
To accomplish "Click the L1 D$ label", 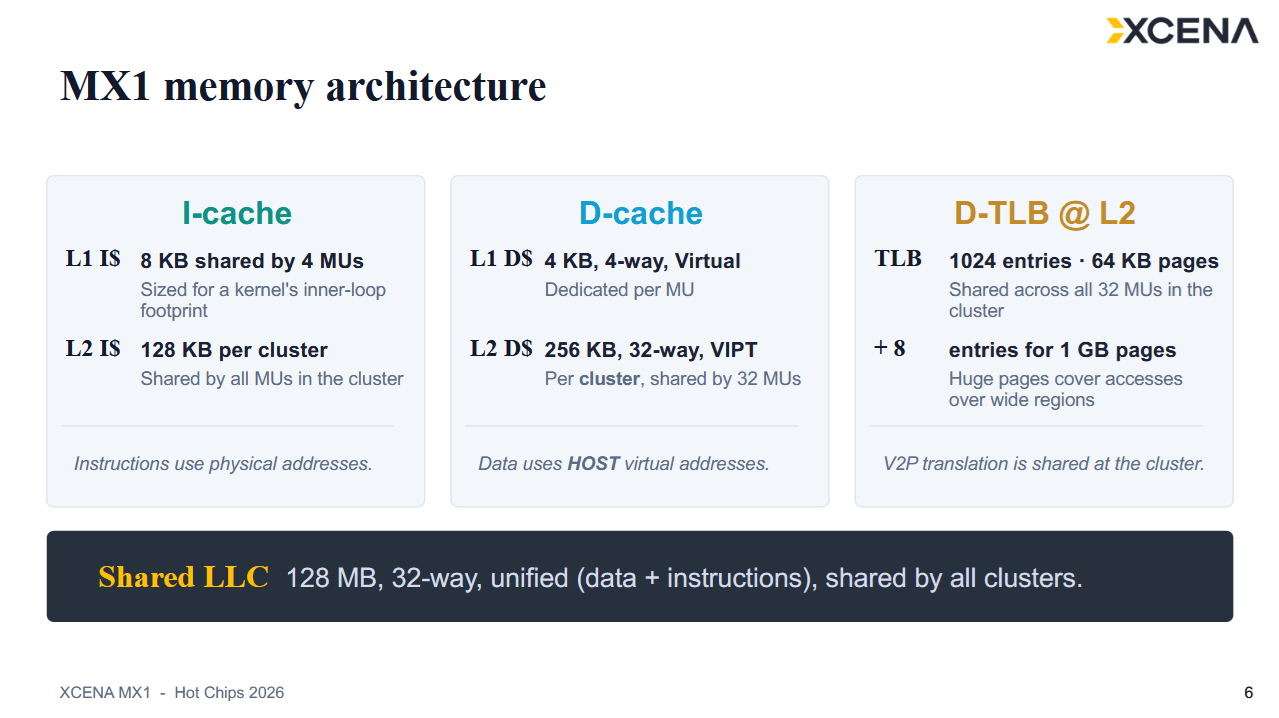I will click(x=501, y=259).
